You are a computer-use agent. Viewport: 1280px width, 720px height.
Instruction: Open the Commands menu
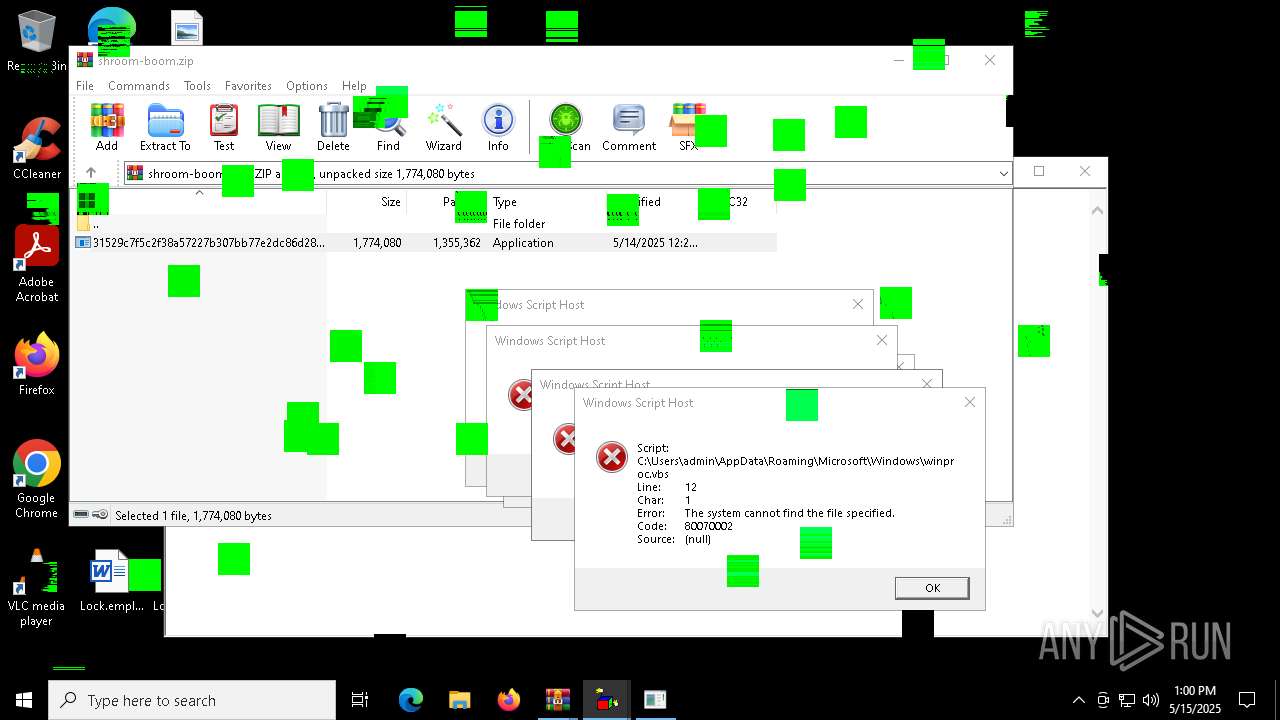pyautogui.click(x=139, y=86)
